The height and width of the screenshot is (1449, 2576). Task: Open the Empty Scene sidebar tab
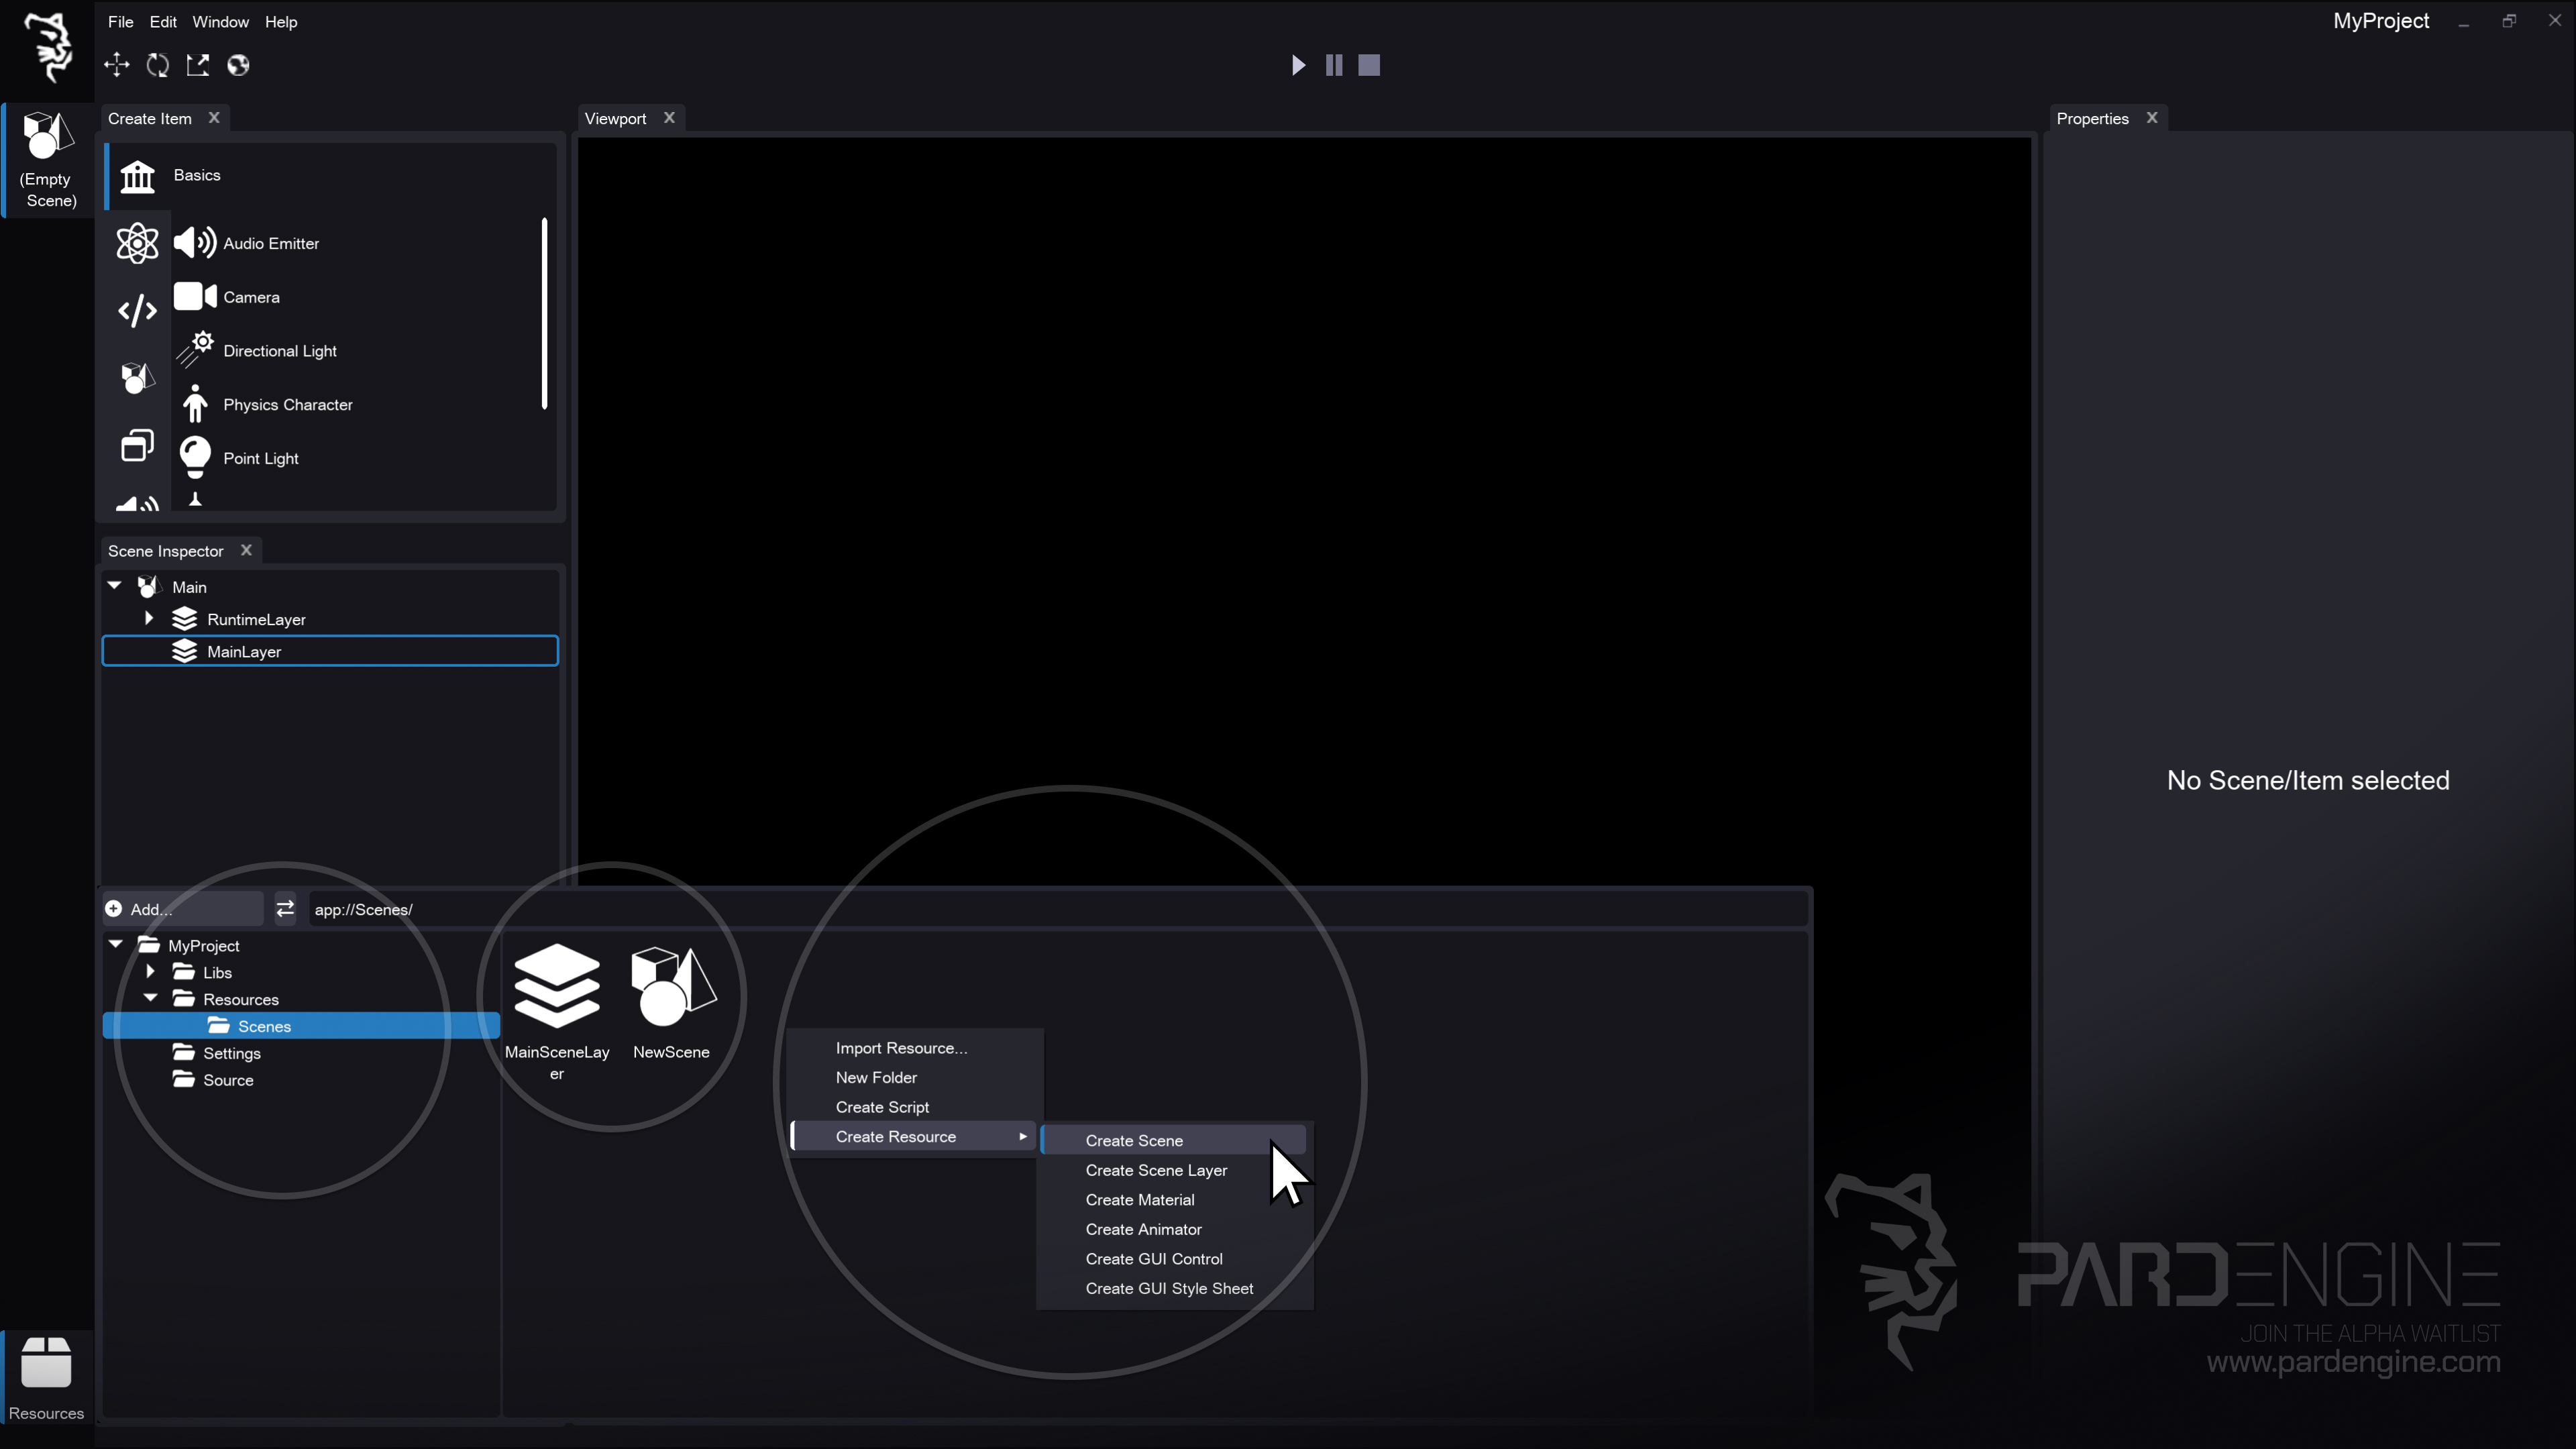coord(48,160)
